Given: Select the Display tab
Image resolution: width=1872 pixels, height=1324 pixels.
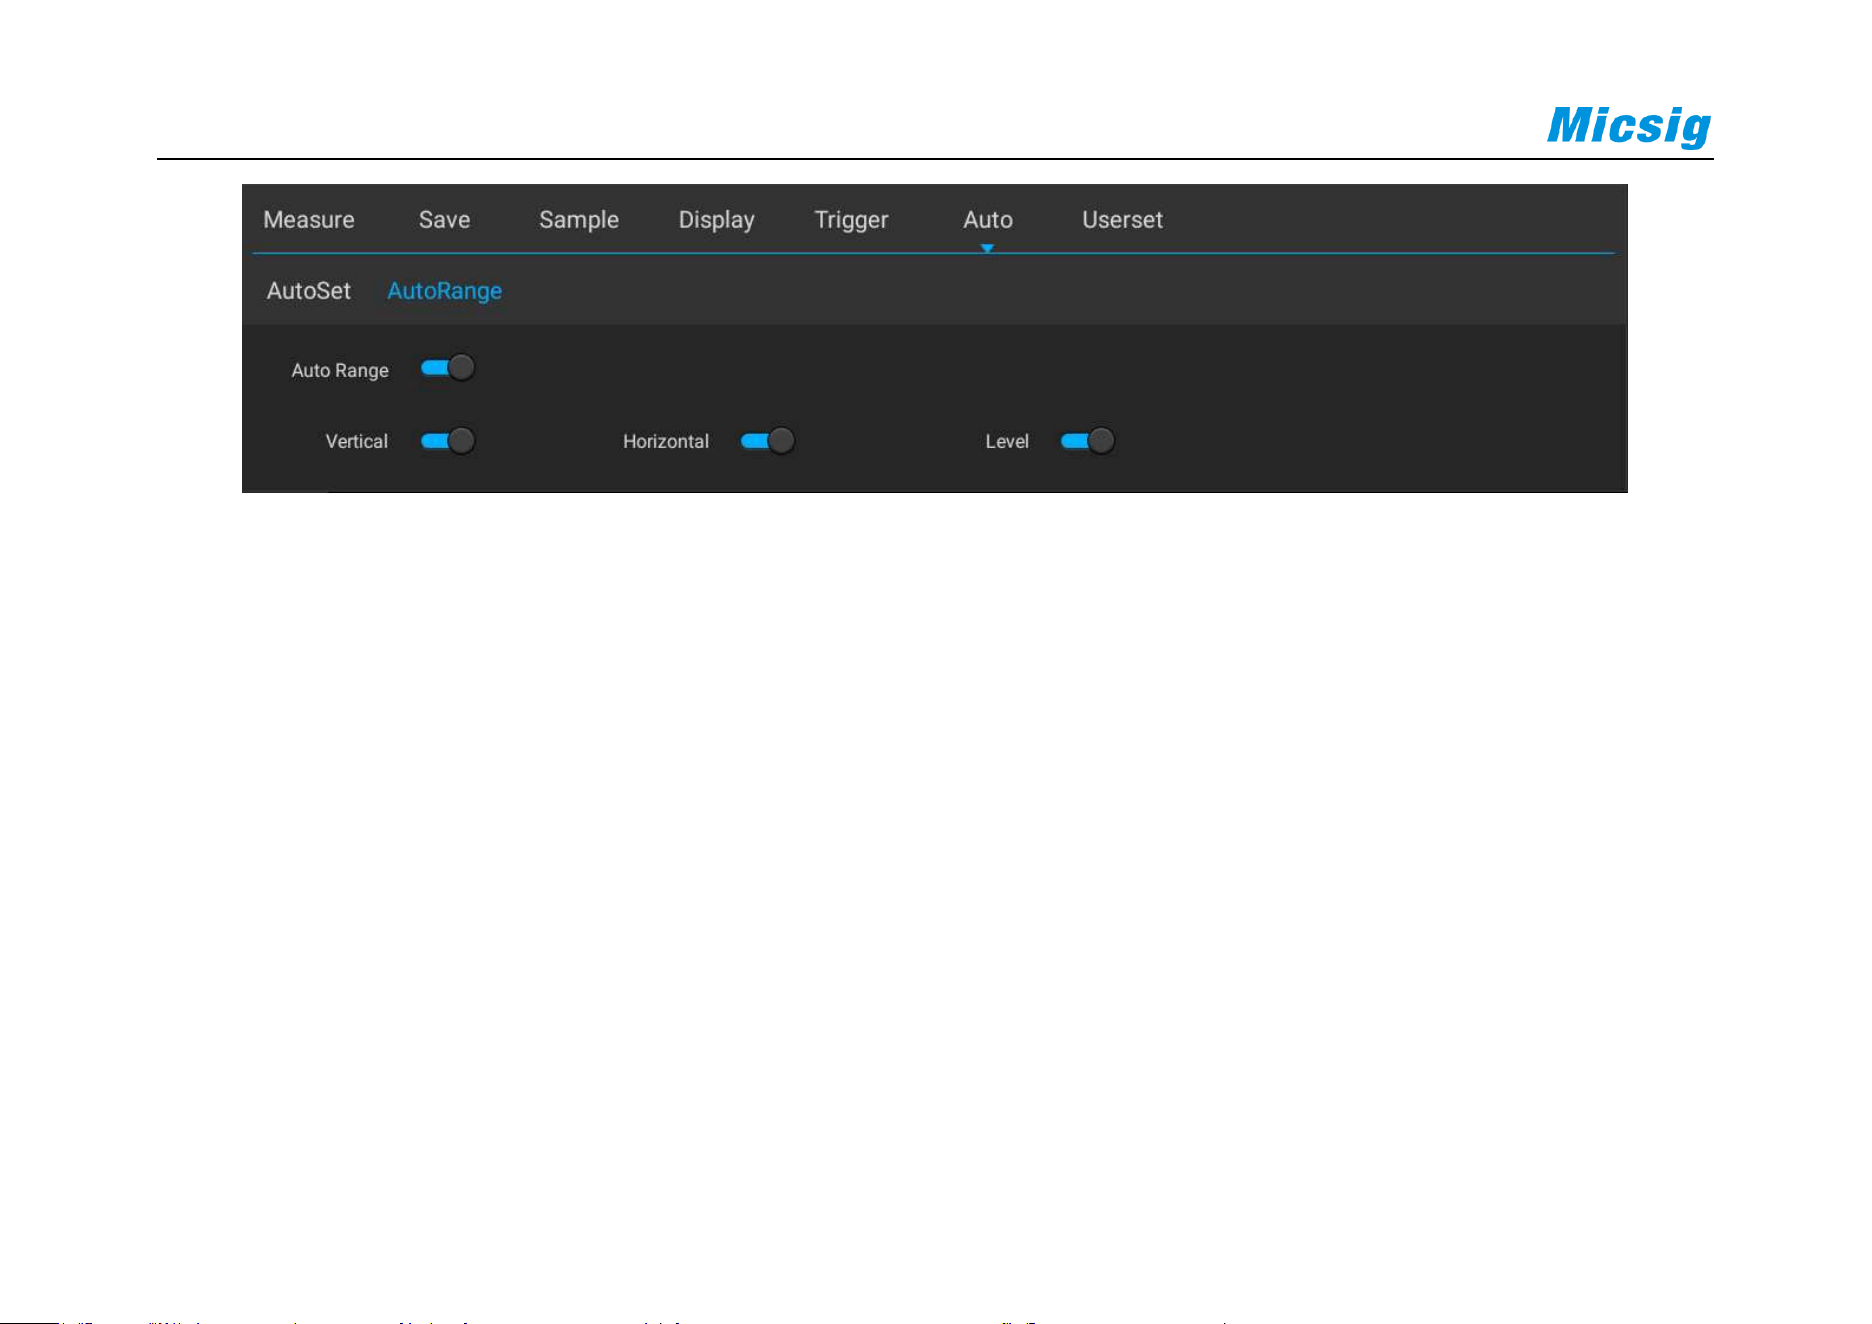Looking at the screenshot, I should (716, 221).
